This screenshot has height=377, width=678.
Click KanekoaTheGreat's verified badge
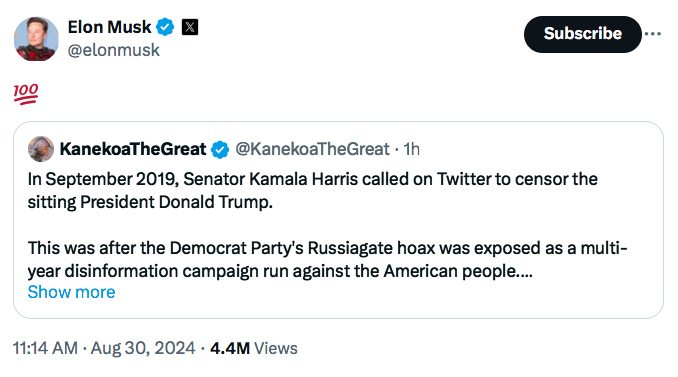pyautogui.click(x=220, y=150)
